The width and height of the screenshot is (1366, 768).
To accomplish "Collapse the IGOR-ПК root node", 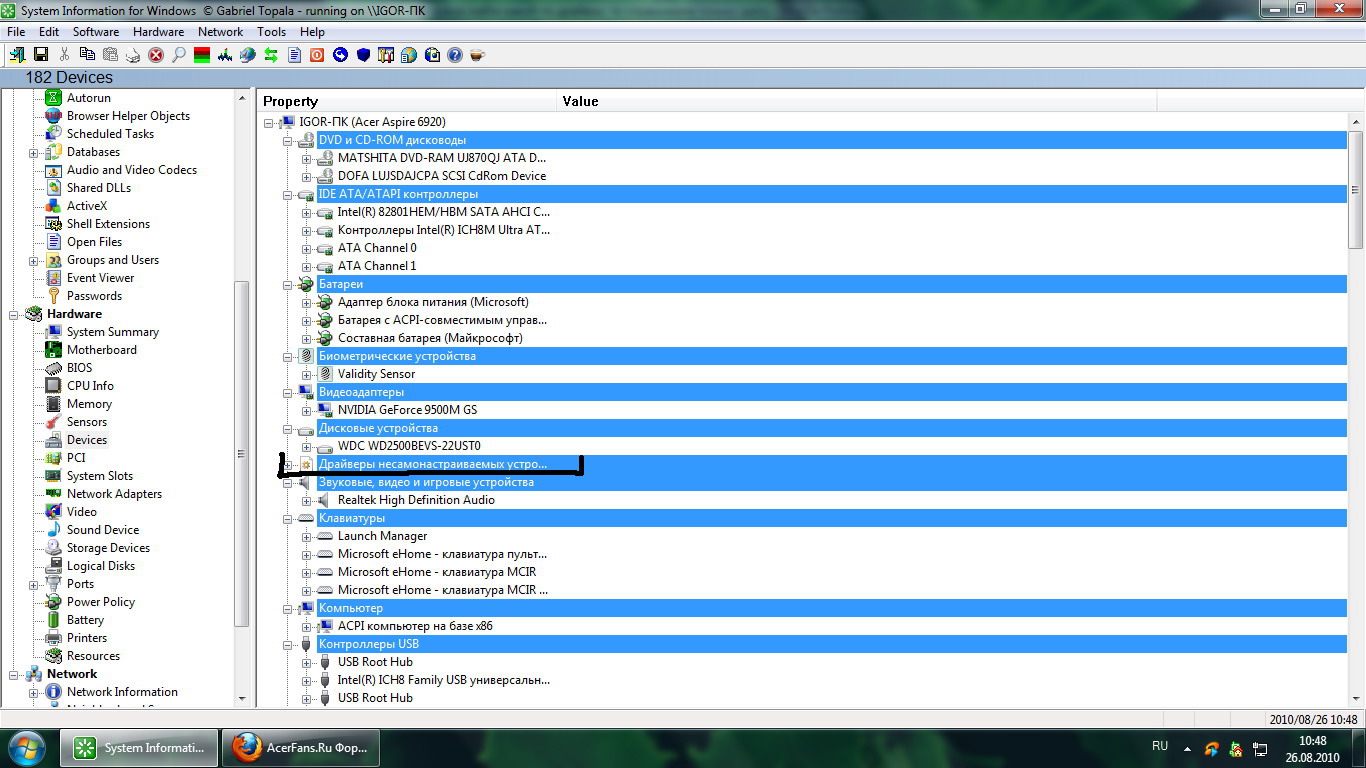I will click(x=269, y=123).
